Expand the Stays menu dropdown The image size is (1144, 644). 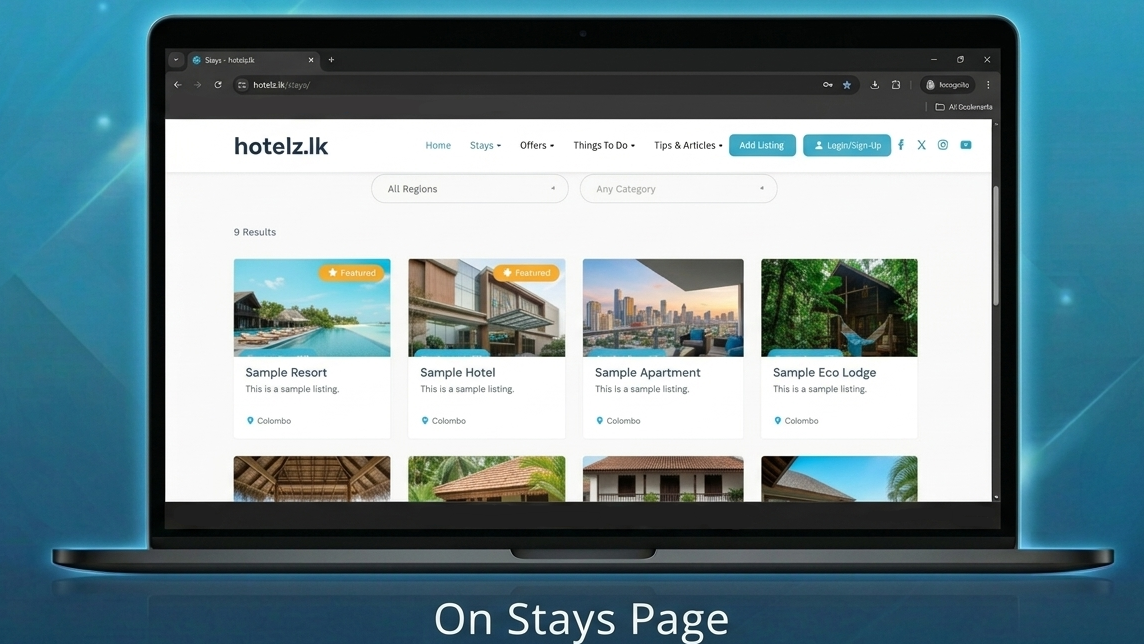(x=485, y=145)
